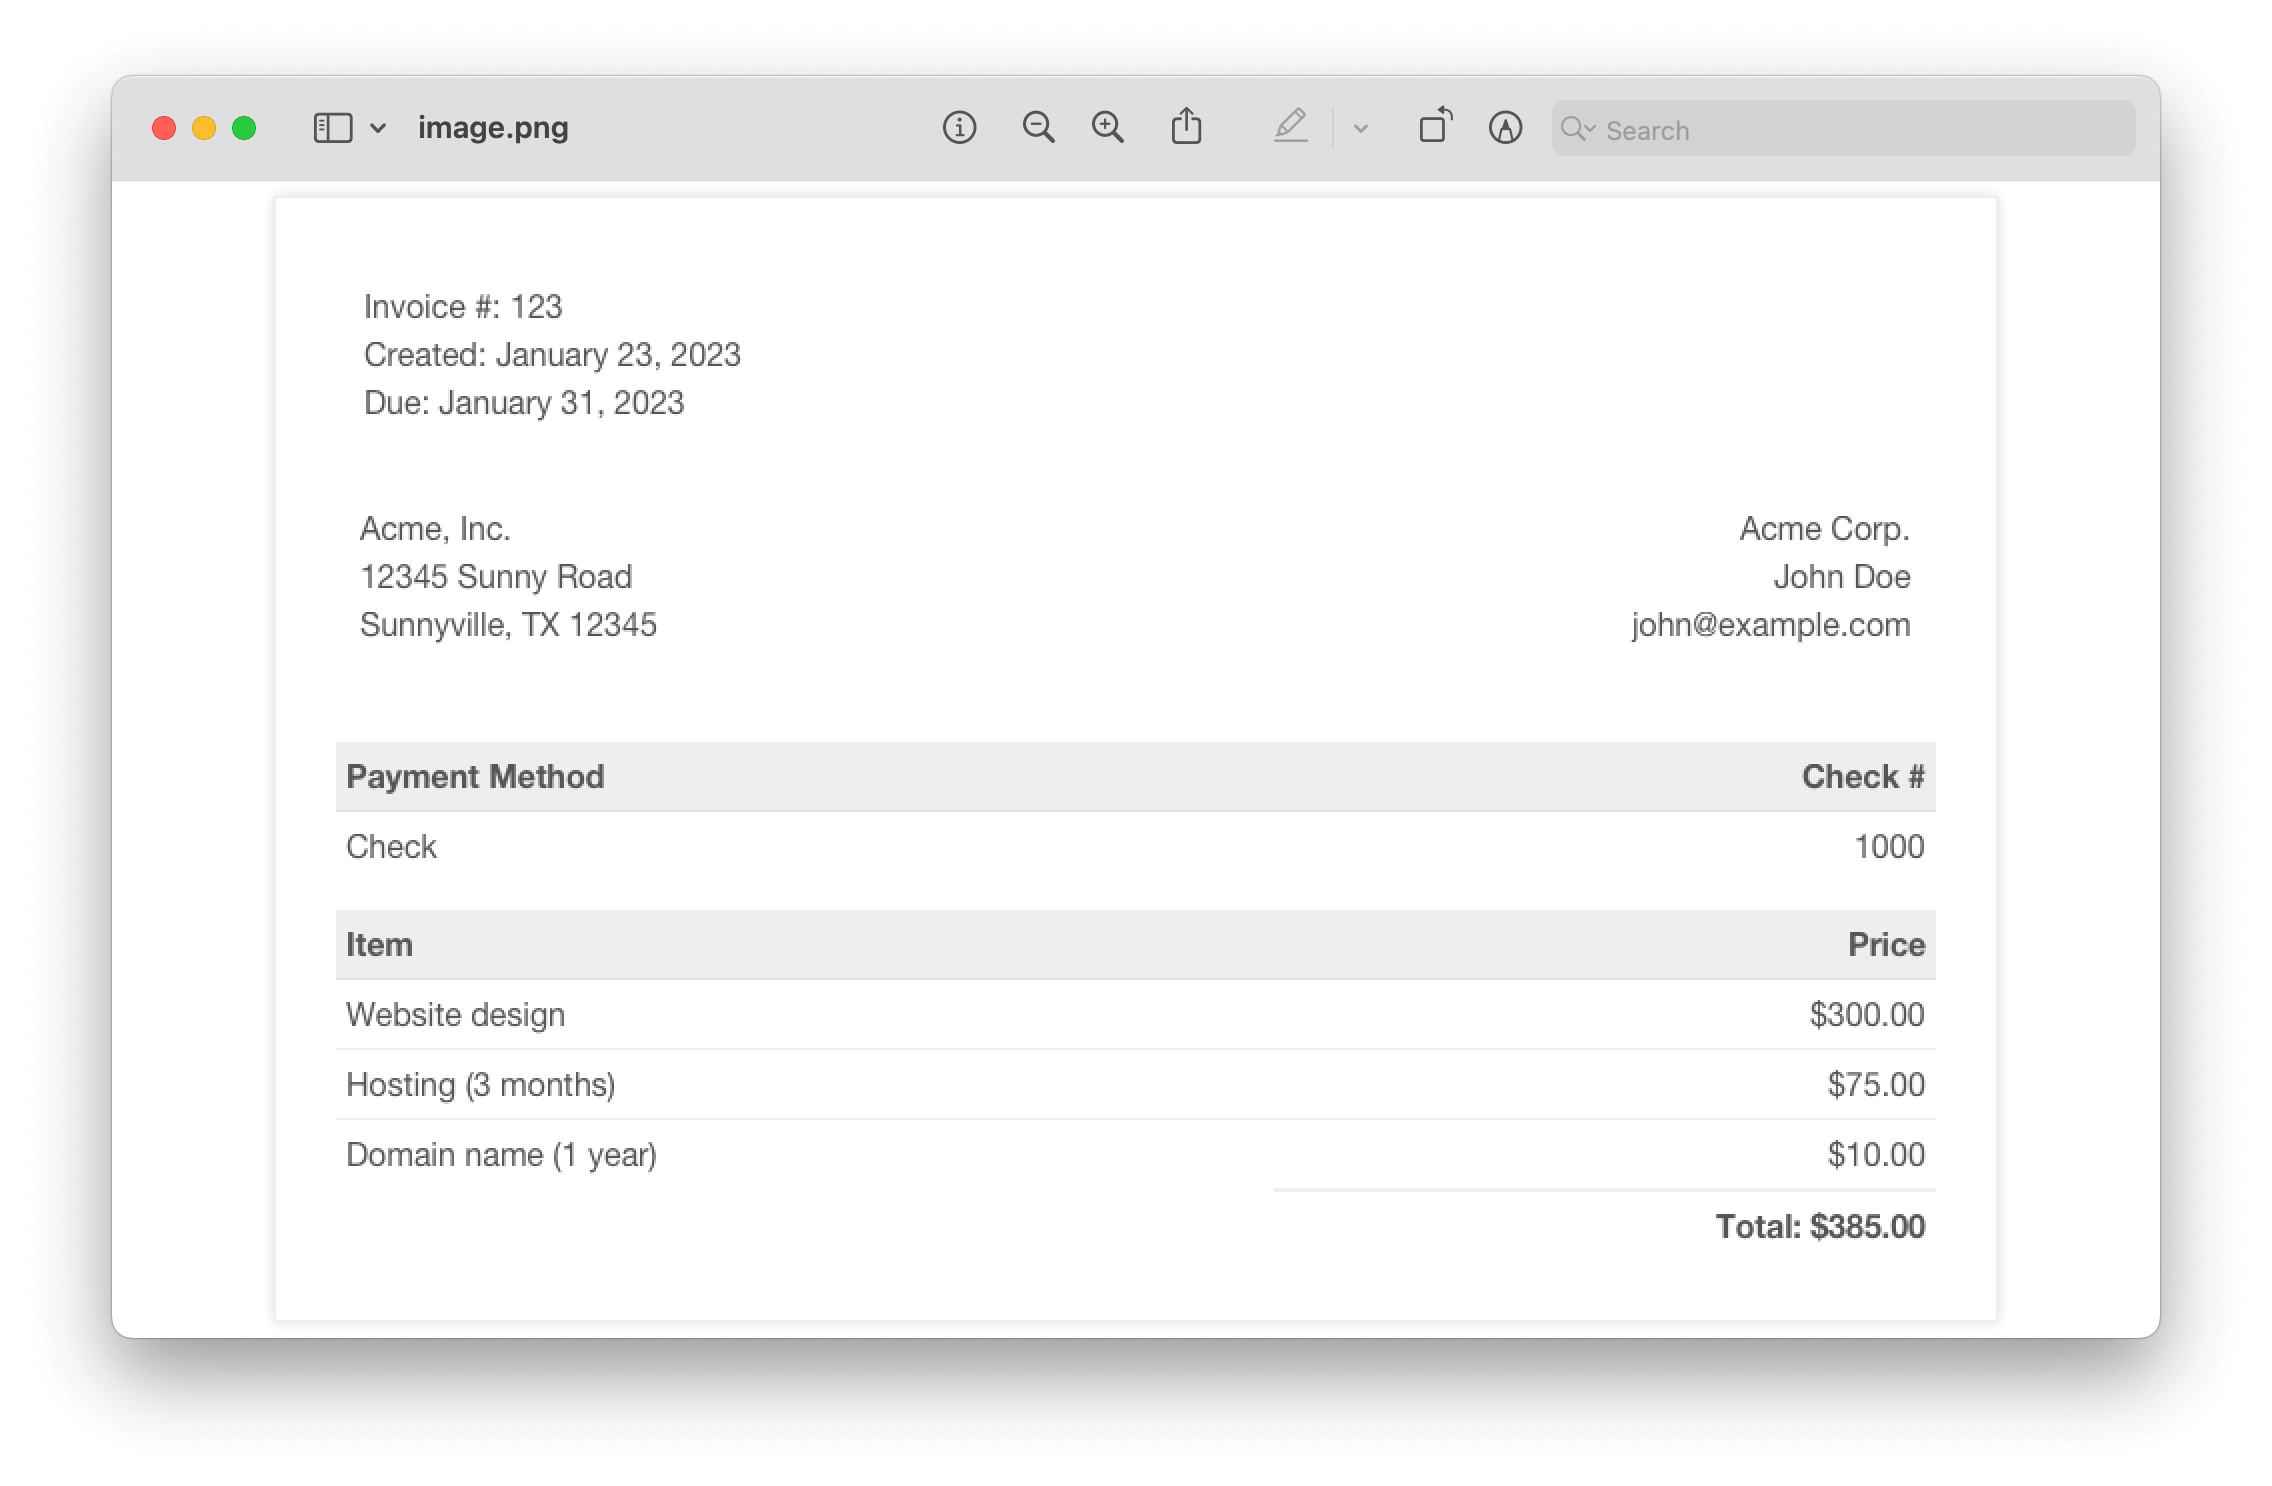Open the Inspector info icon
The width and height of the screenshot is (2272, 1486).
[959, 128]
